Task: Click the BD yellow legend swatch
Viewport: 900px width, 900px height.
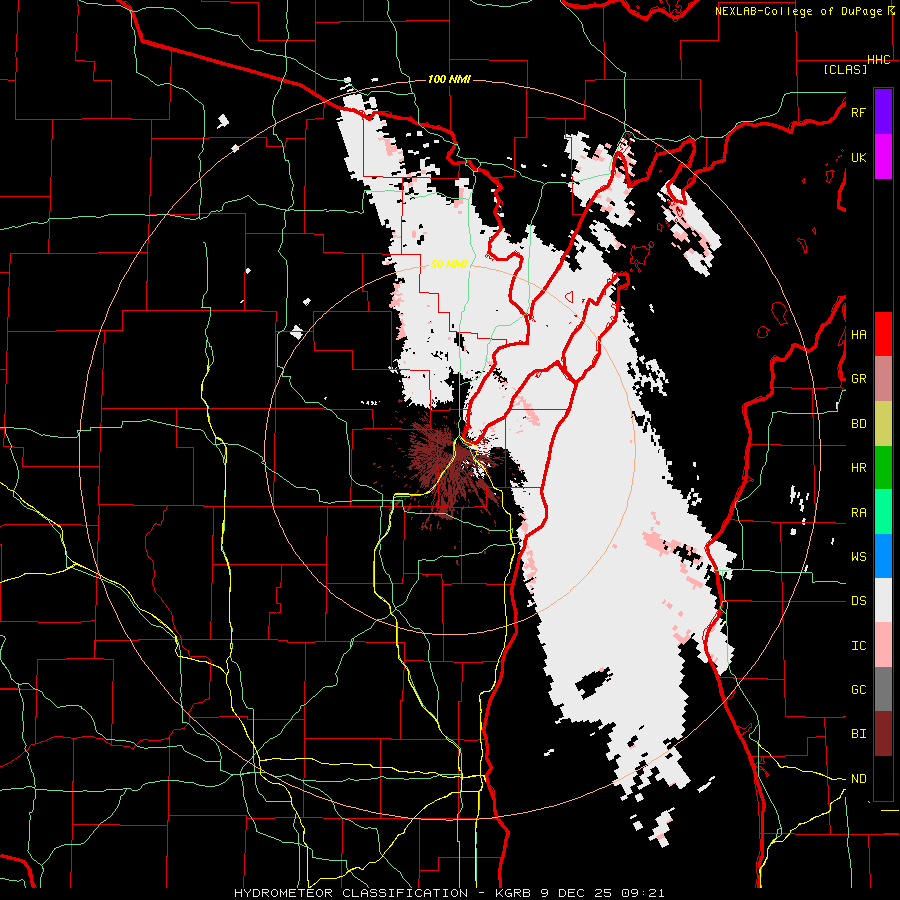Action: coord(883,423)
